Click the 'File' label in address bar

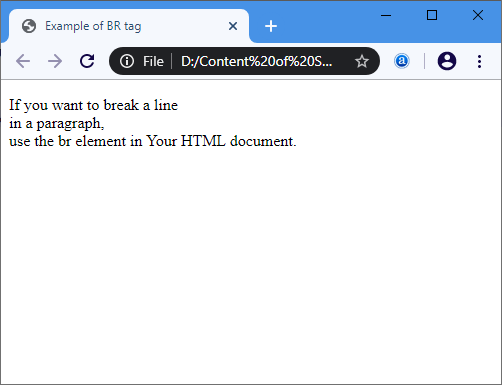coord(153,61)
